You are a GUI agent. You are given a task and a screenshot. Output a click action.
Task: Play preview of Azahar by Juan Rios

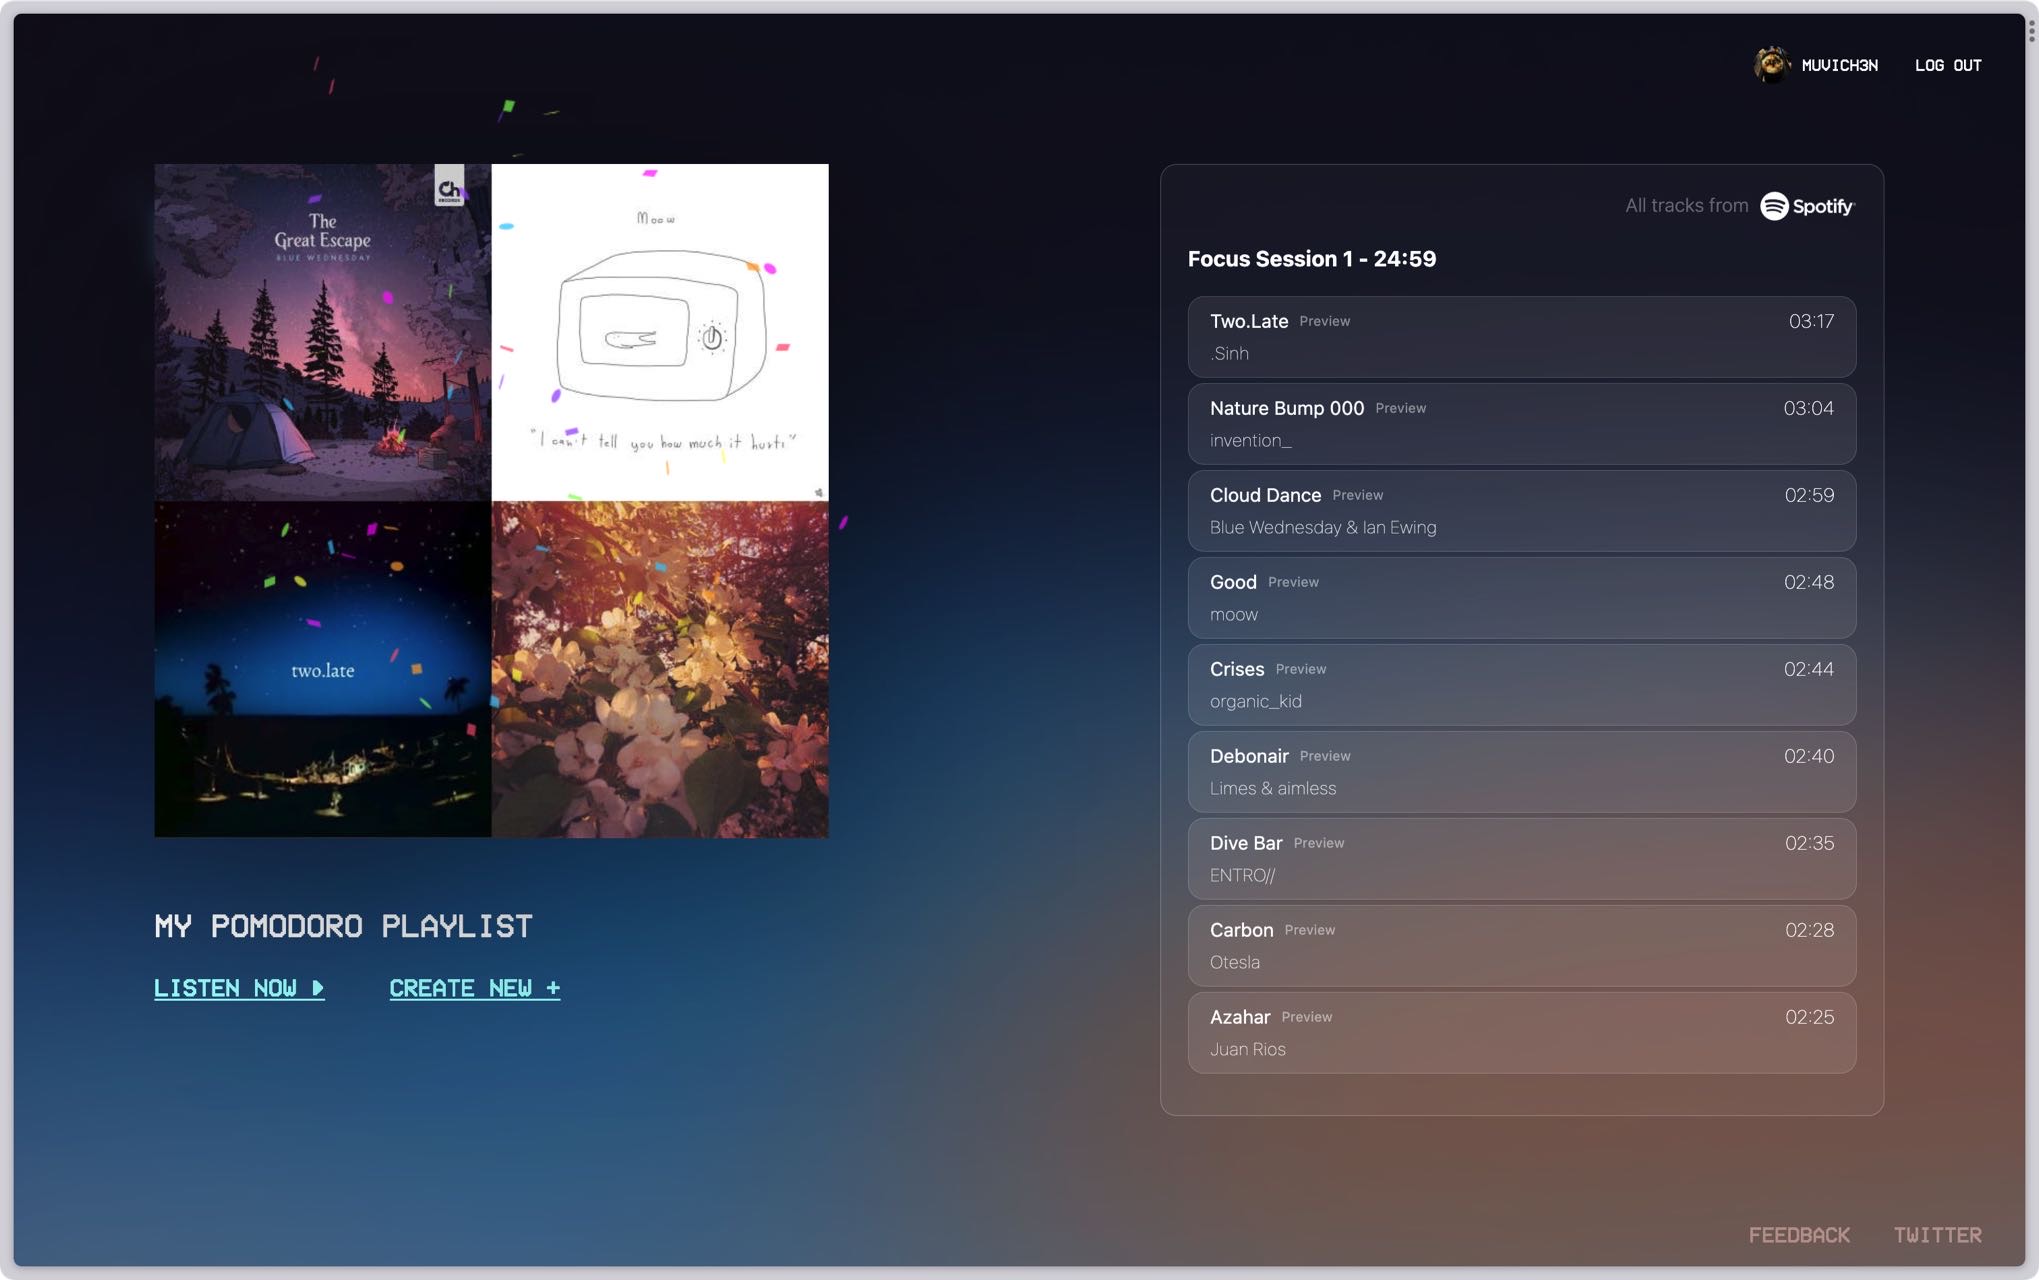1306,1018
